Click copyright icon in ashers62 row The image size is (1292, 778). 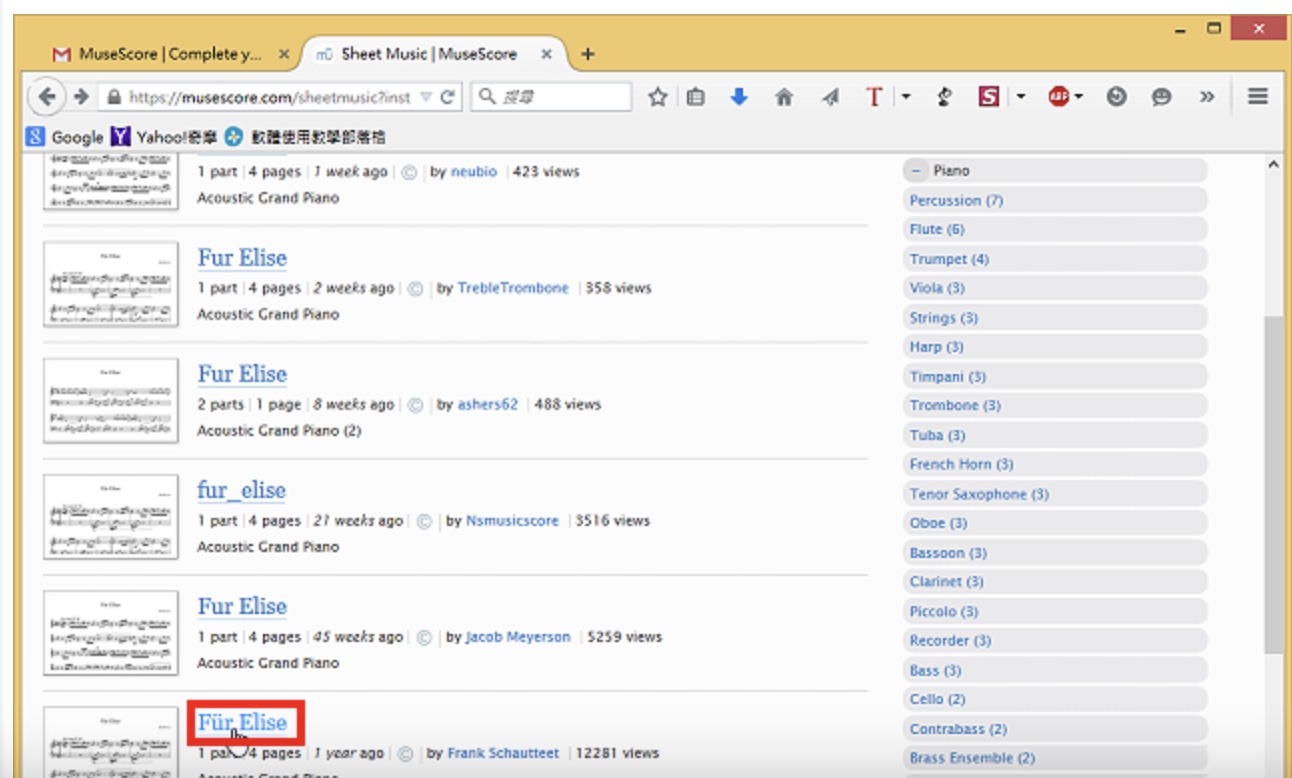pos(416,405)
